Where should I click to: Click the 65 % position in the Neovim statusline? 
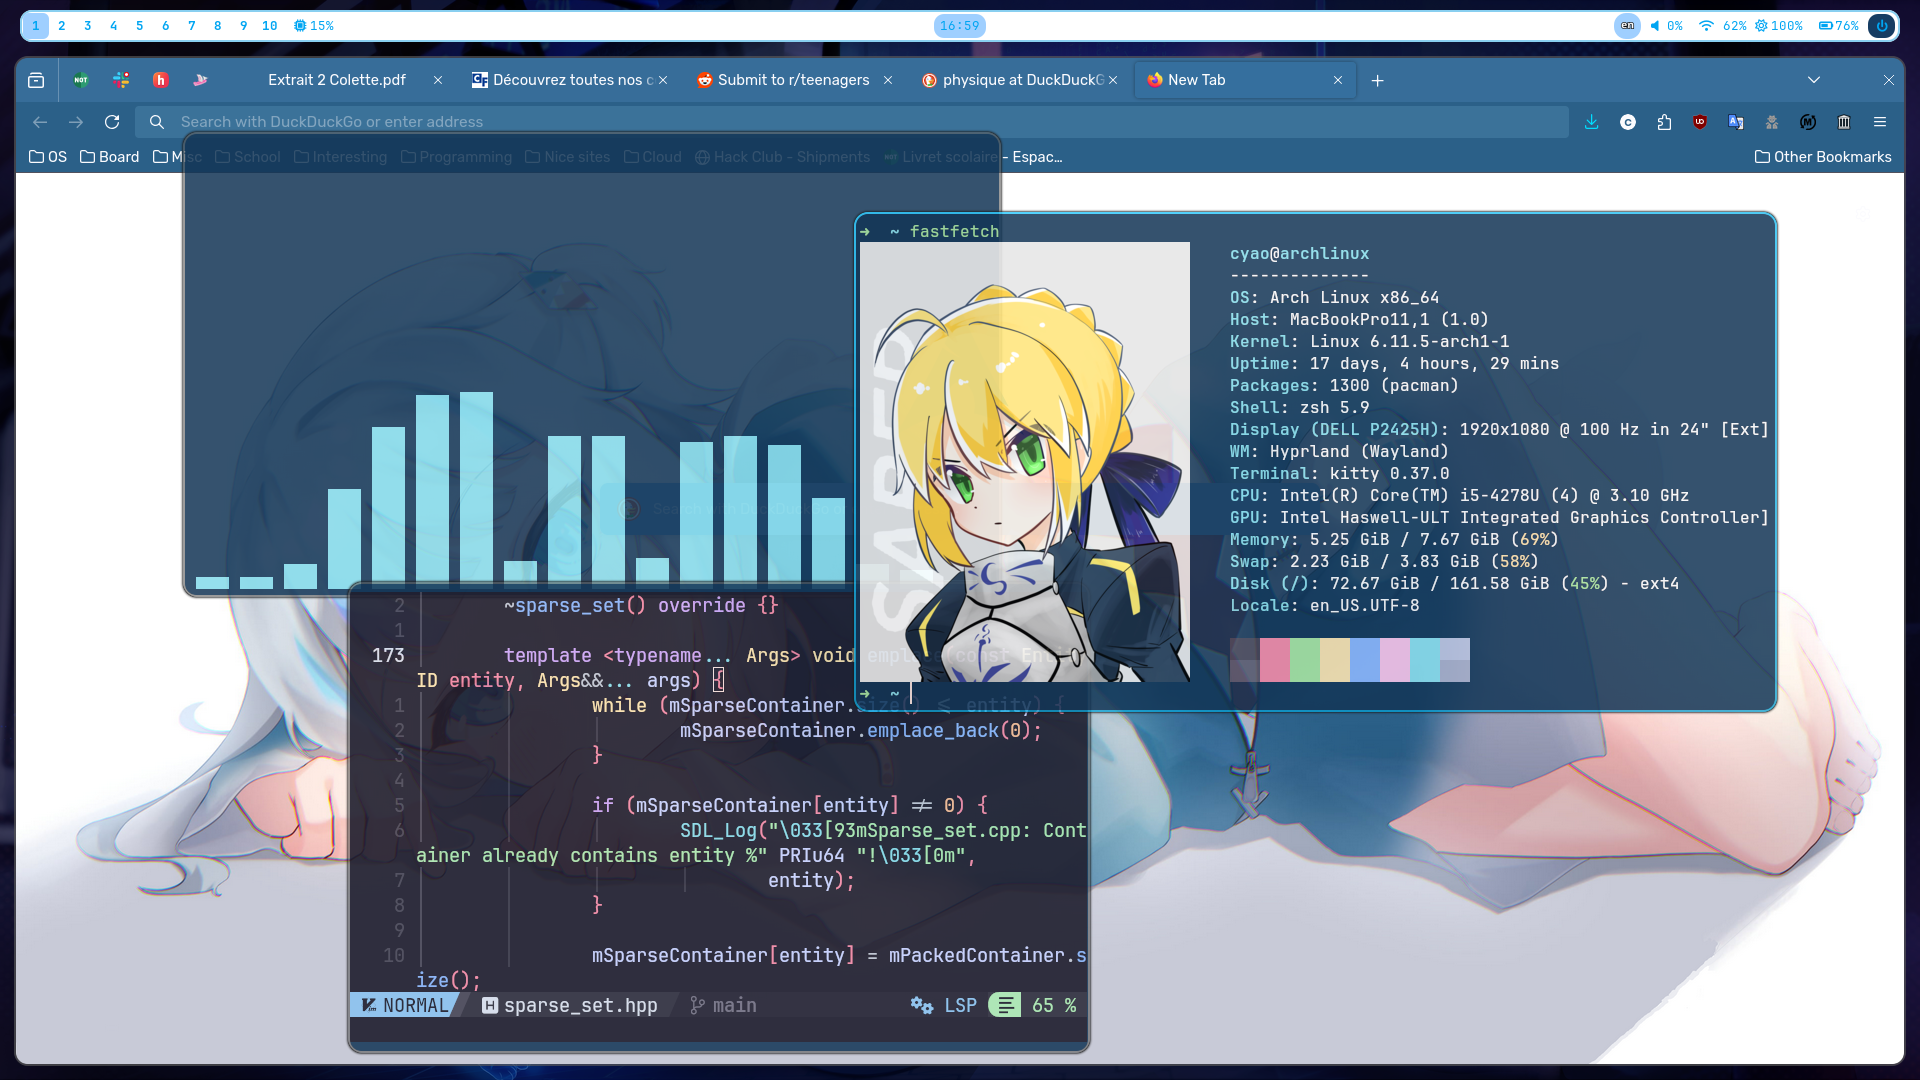point(1054,1005)
